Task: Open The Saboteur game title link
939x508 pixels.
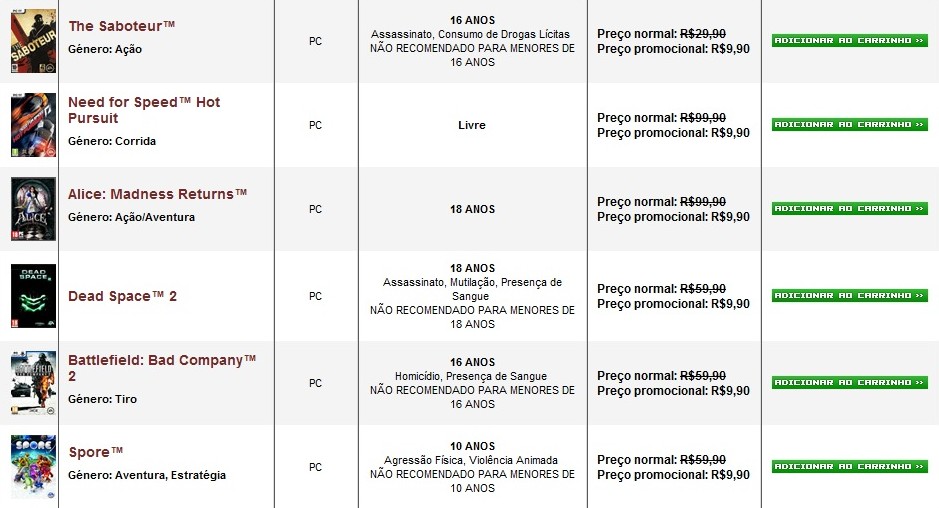Action: (x=121, y=26)
